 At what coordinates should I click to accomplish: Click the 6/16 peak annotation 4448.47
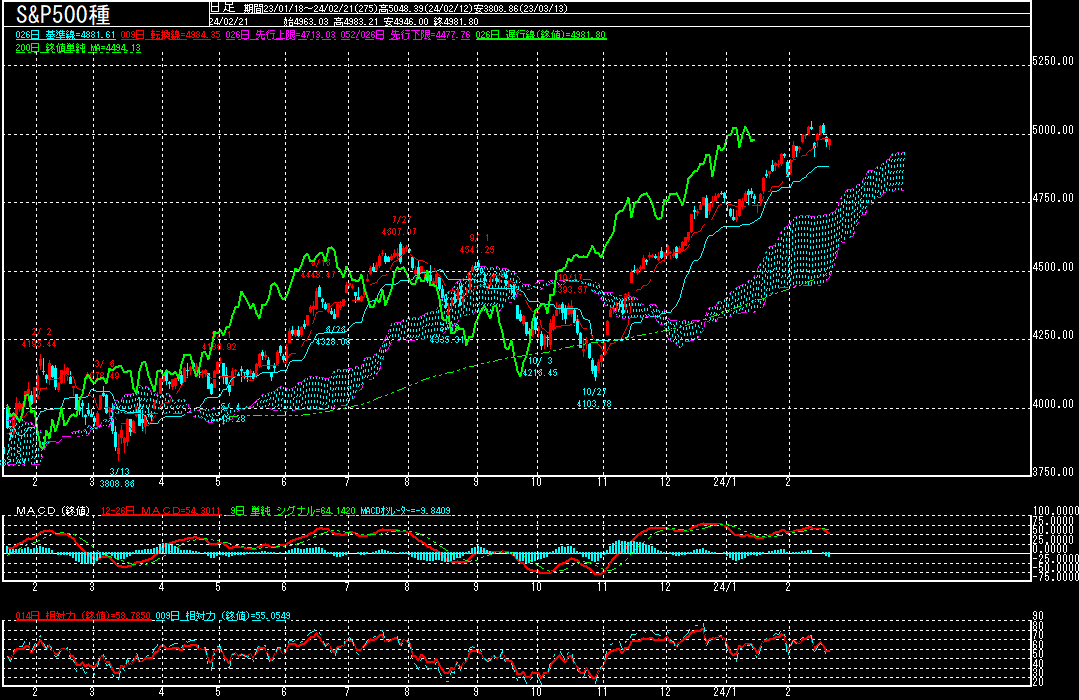coord(318,268)
